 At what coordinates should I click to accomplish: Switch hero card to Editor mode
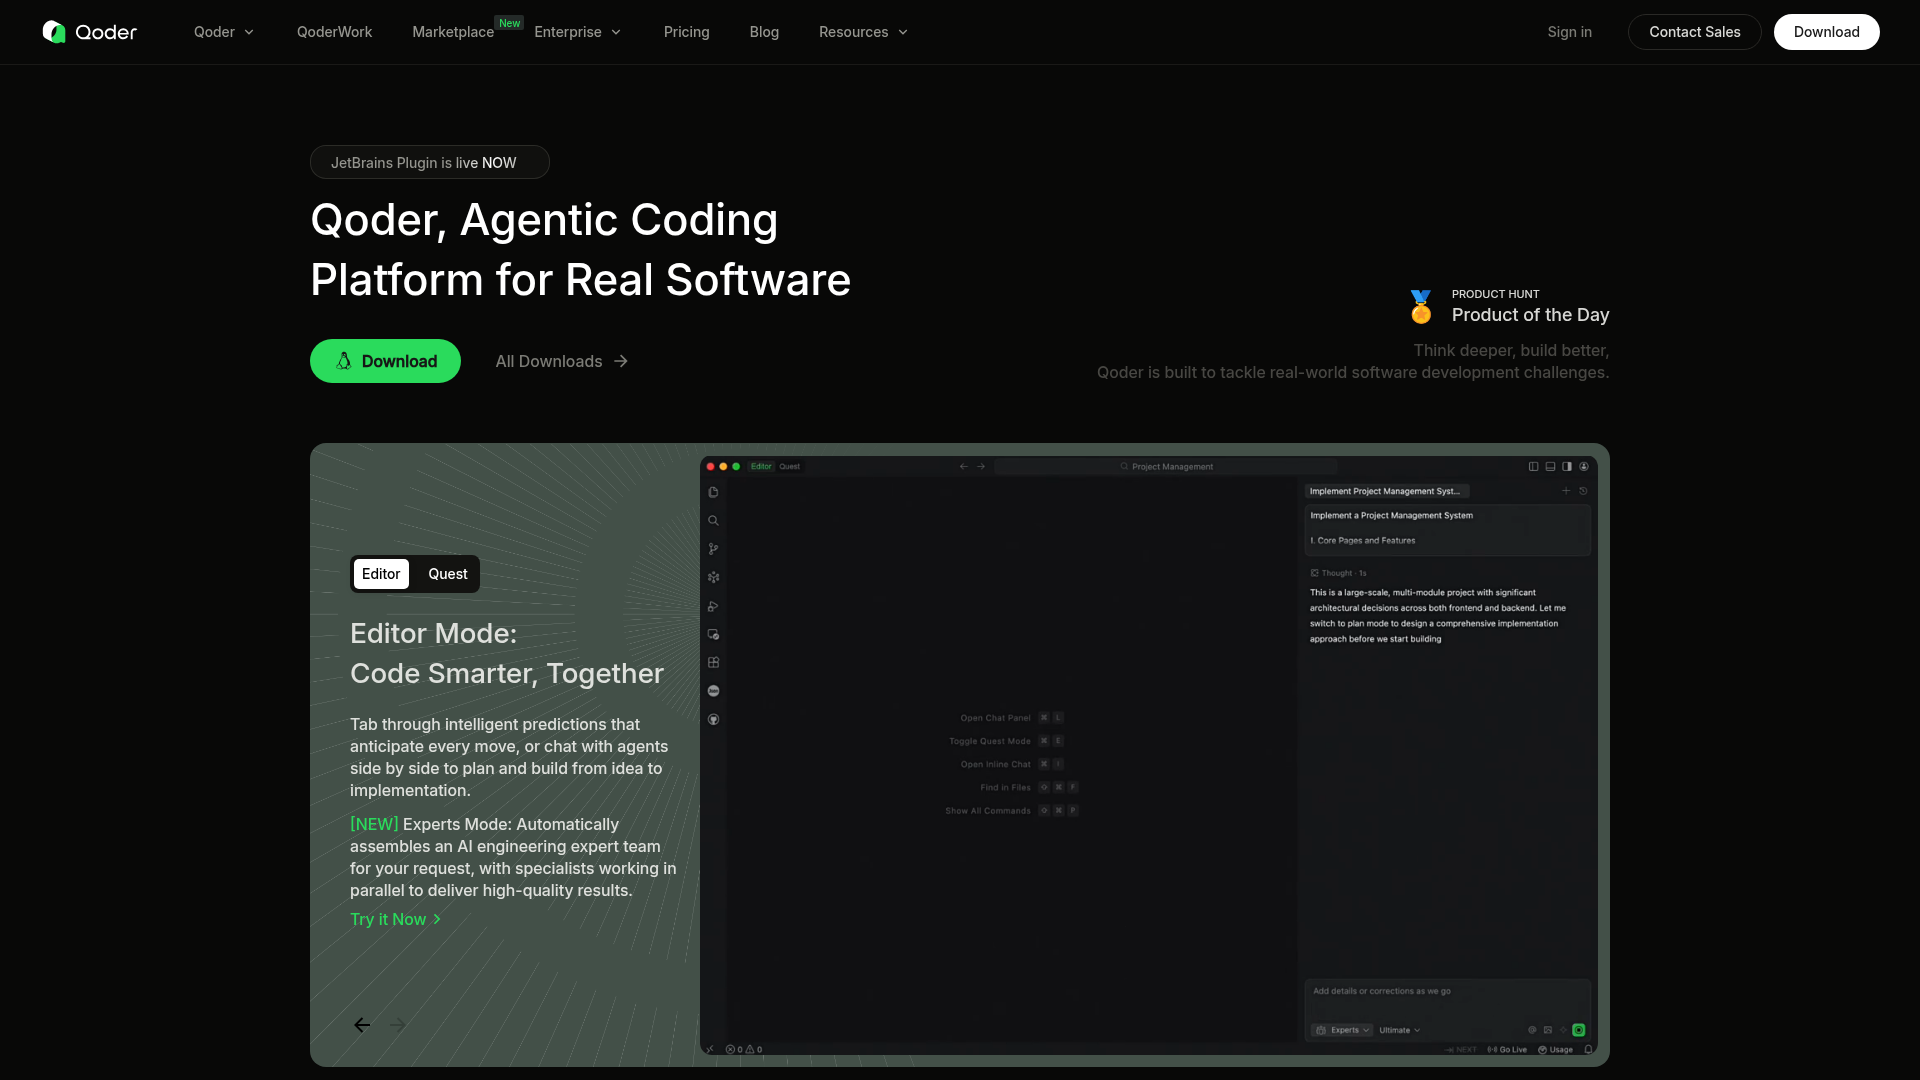[x=381, y=574]
